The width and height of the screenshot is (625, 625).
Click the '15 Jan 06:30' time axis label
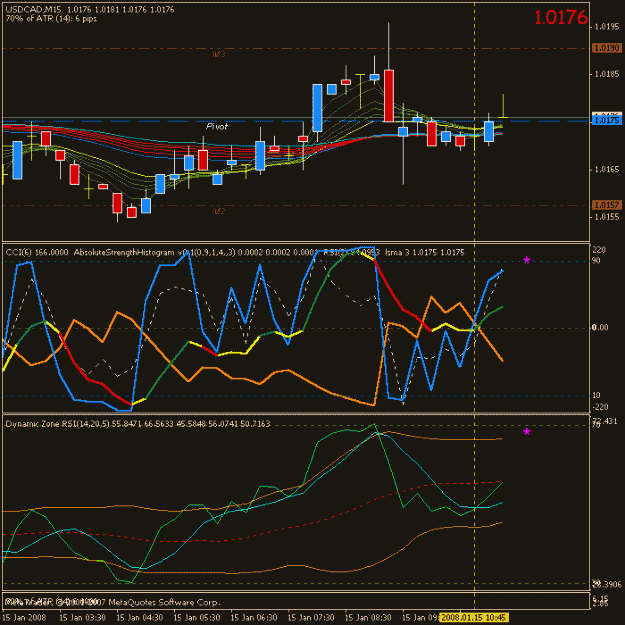[x=254, y=618]
